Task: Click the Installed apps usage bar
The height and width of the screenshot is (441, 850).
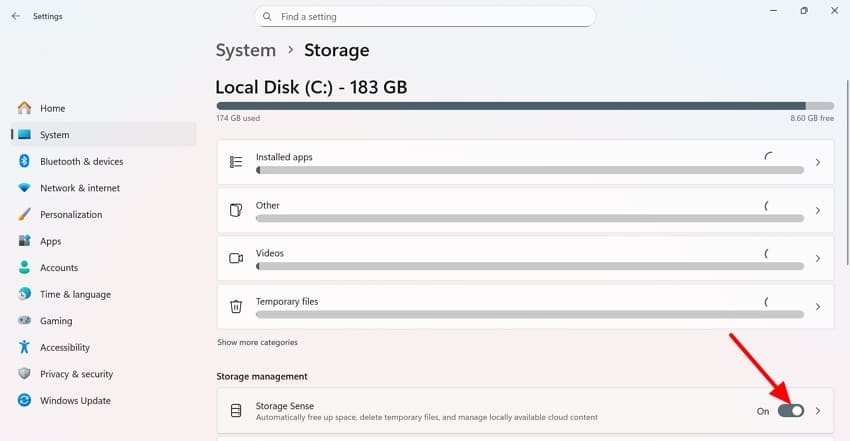Action: click(x=530, y=170)
